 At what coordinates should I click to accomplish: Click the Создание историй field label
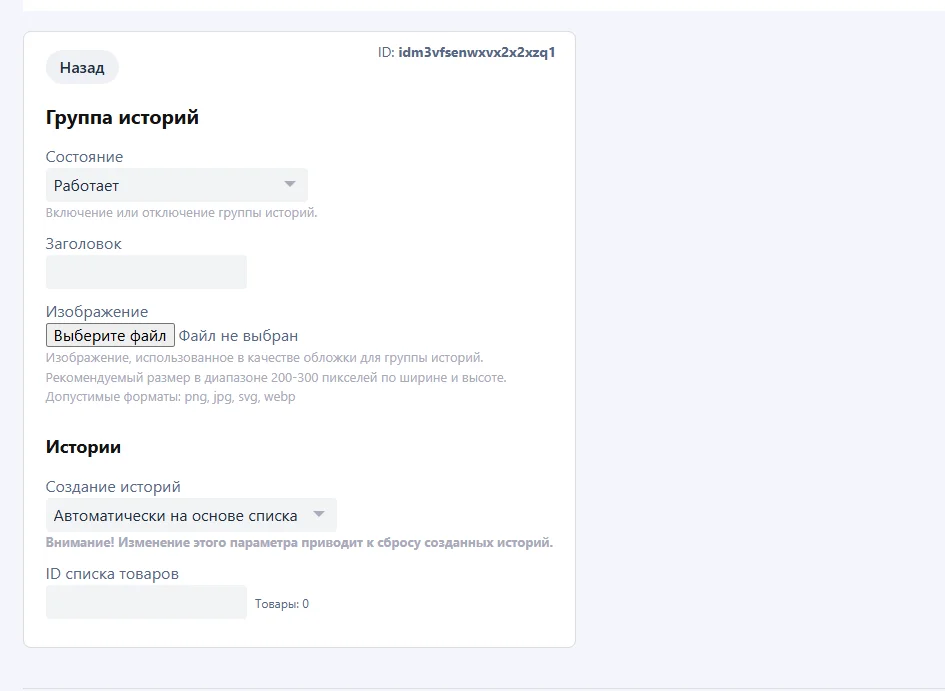[x=113, y=487]
